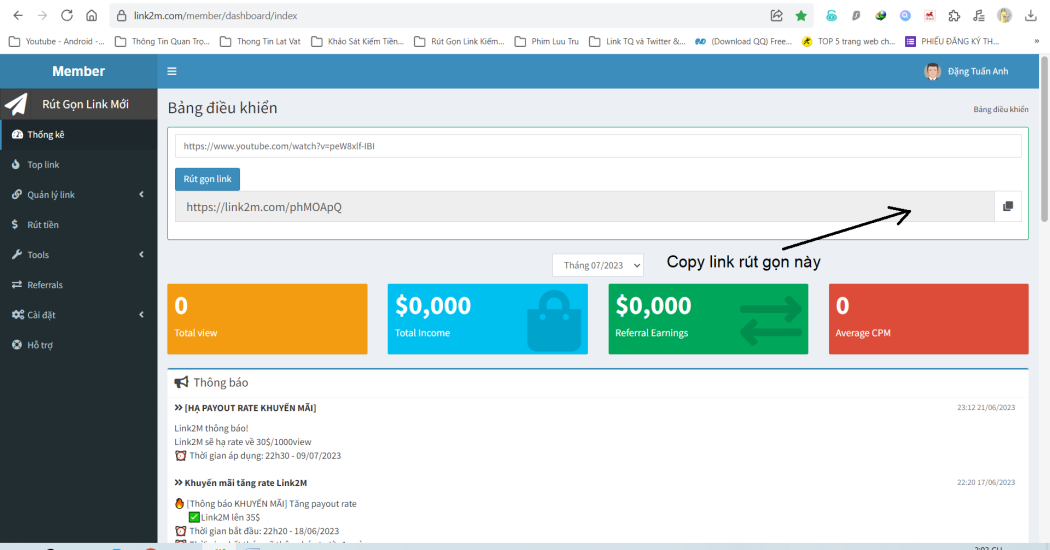Open the media control playlist icon
The image size is (1050, 550).
tap(979, 15)
